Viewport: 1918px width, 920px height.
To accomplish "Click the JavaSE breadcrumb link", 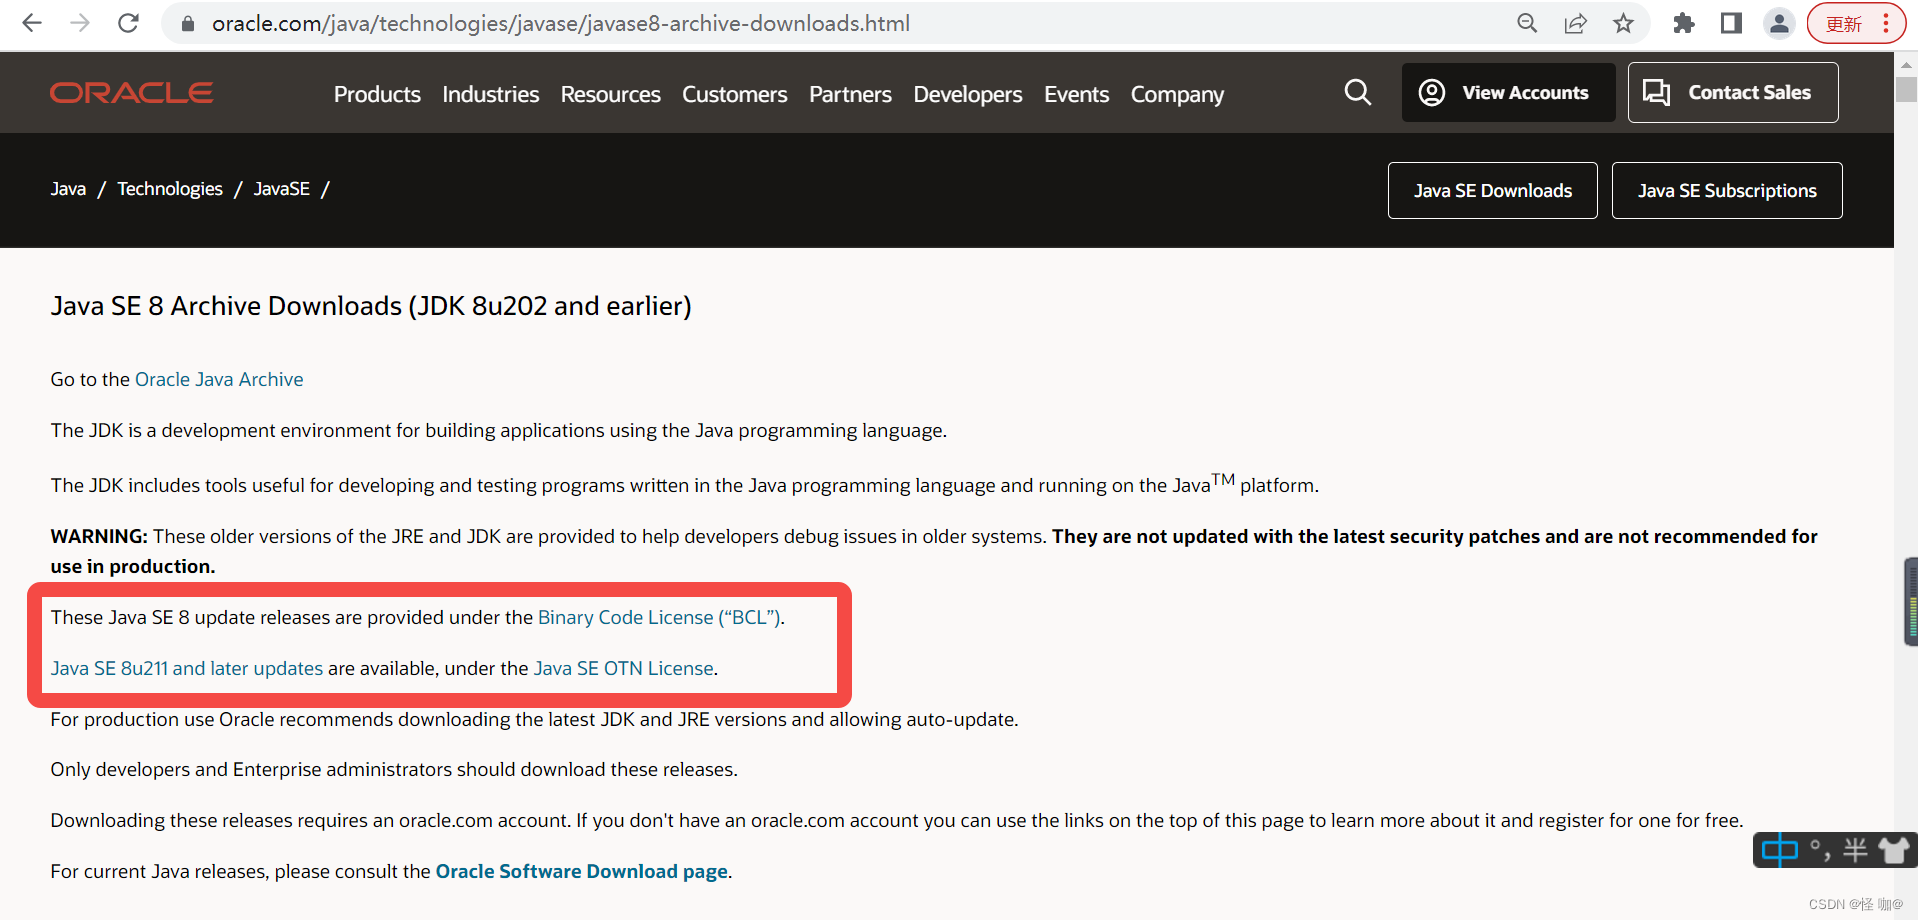I will coord(281,189).
